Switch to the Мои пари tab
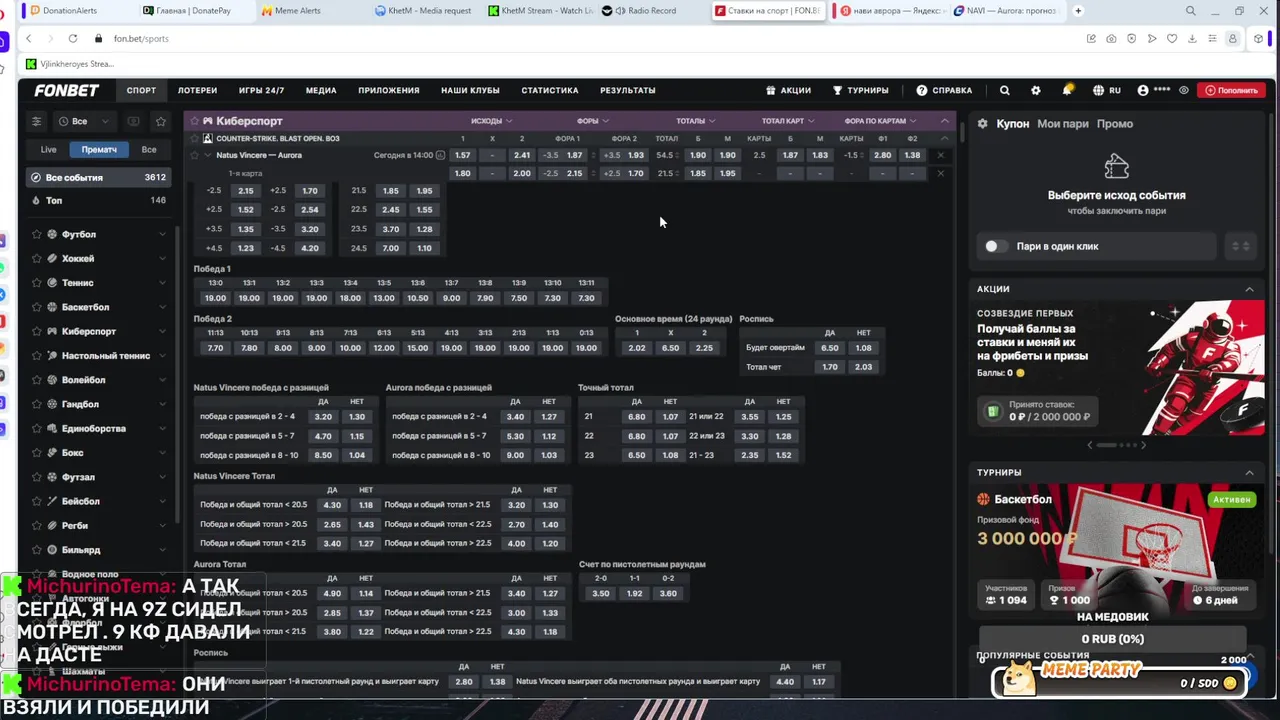This screenshot has height=720, width=1280. point(1063,124)
